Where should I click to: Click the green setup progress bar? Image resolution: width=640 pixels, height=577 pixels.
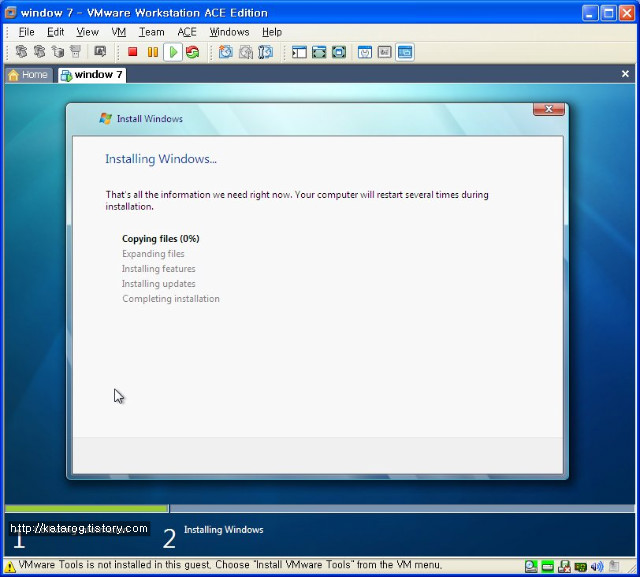(87, 508)
